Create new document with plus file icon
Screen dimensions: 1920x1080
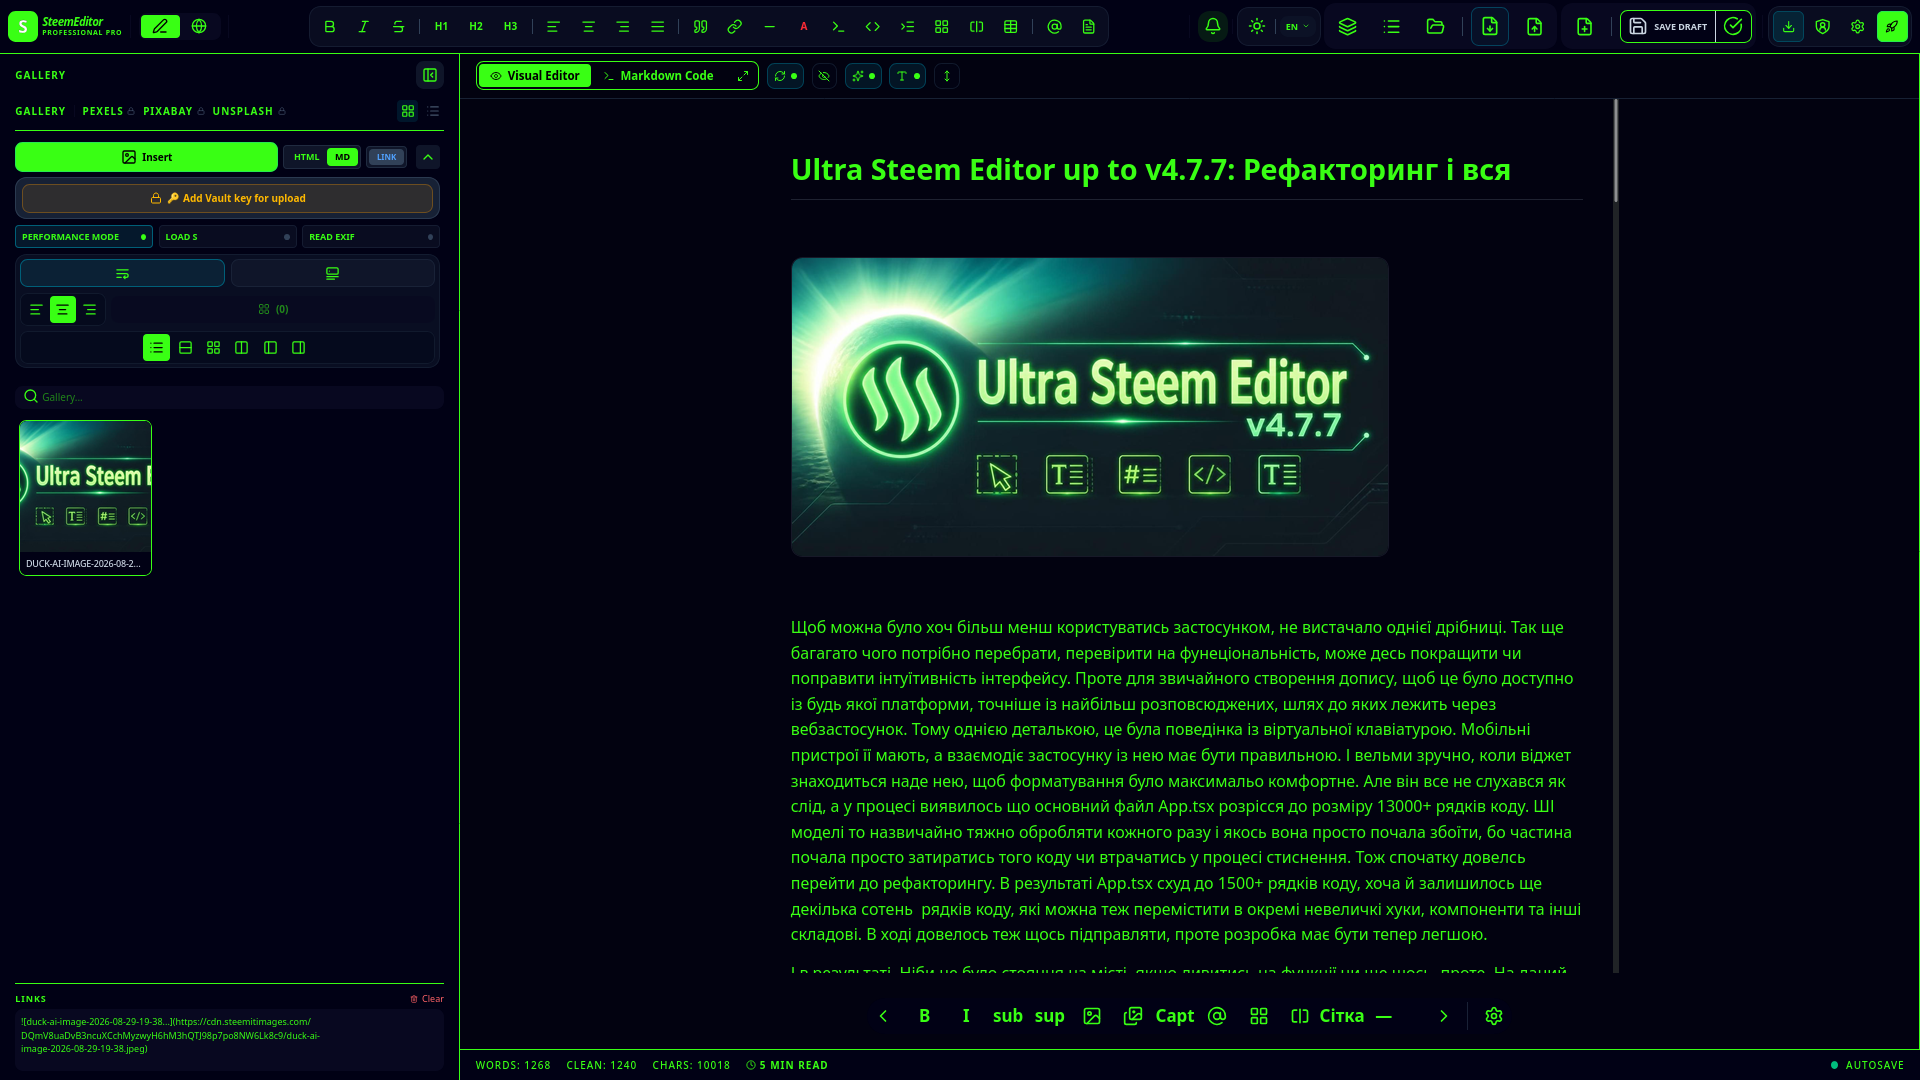point(1585,27)
